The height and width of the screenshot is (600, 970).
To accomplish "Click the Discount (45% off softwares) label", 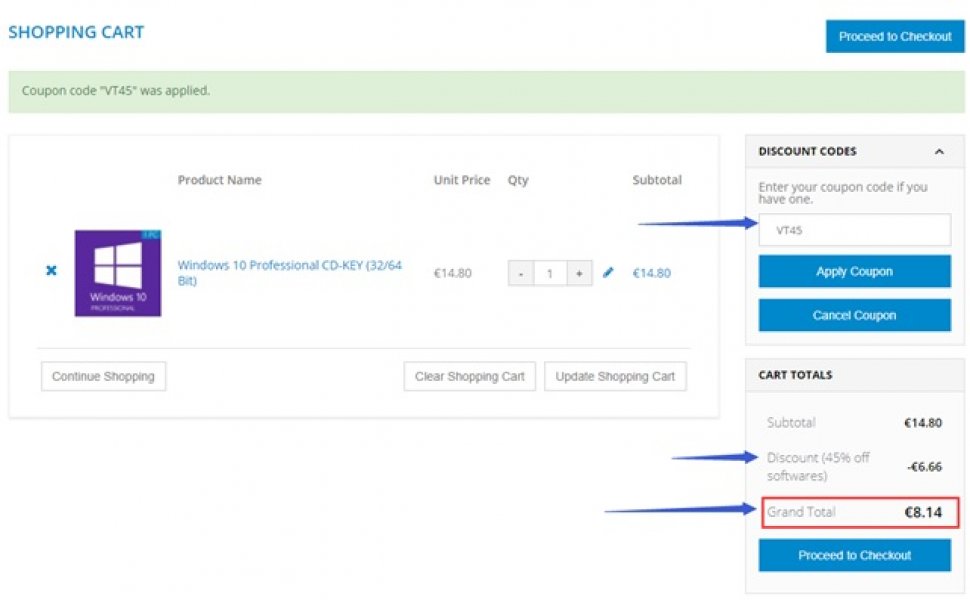I will pyautogui.click(x=818, y=466).
